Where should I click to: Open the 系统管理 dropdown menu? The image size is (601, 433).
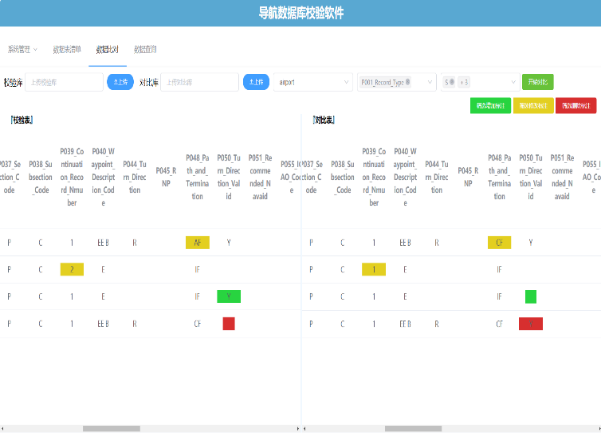pos(23,48)
